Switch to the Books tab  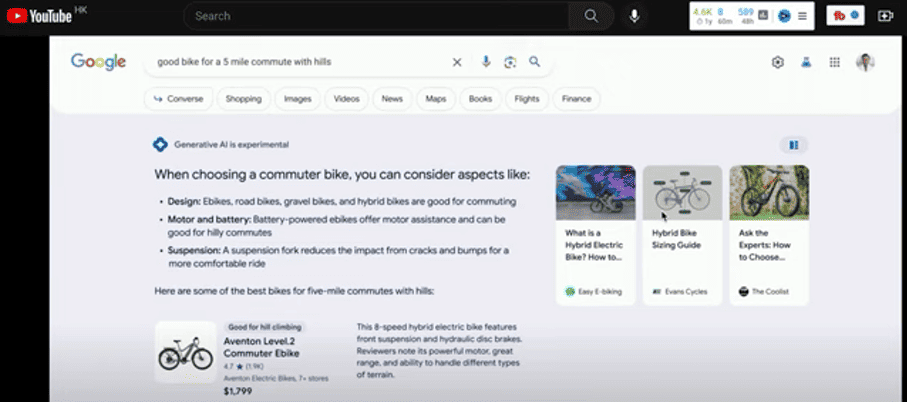tap(480, 99)
